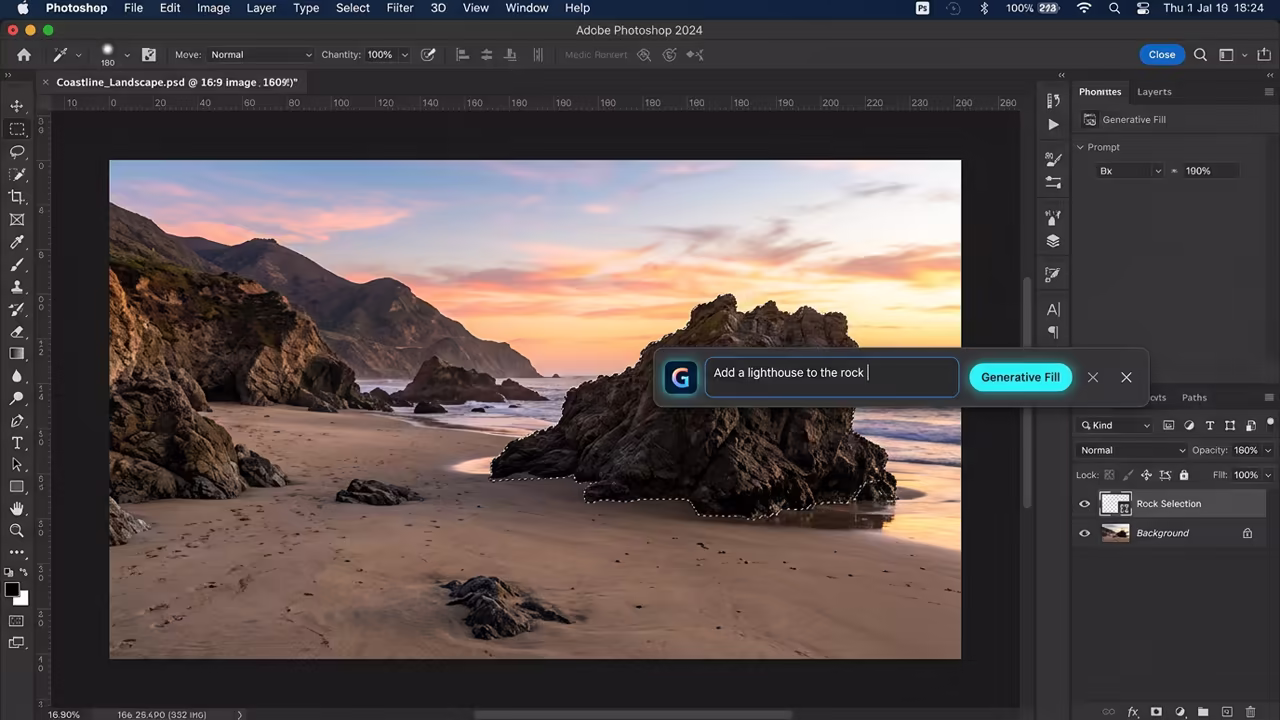This screenshot has width=1280, height=720.
Task: Delete layer with the trash icon
Action: [x=1252, y=712]
